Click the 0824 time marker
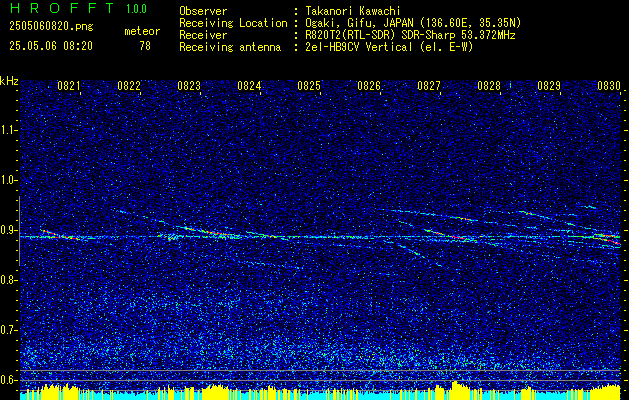 point(249,85)
